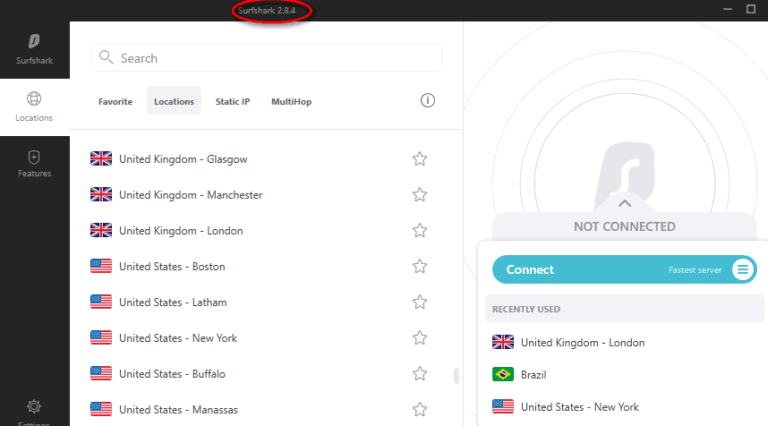Open the Favorite tab
Screen dimensions: 768x426
(x=115, y=101)
